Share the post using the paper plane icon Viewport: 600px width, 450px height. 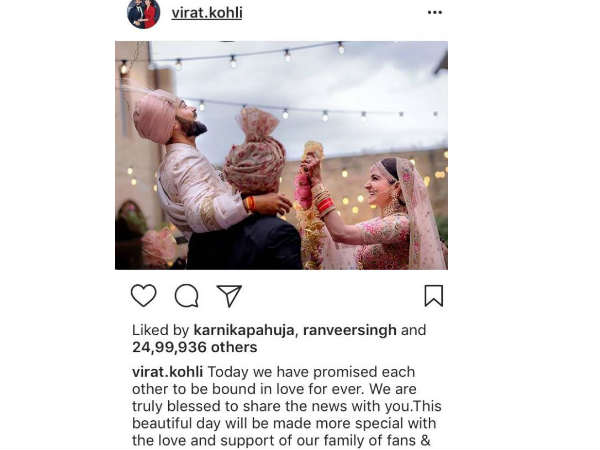pyautogui.click(x=229, y=295)
